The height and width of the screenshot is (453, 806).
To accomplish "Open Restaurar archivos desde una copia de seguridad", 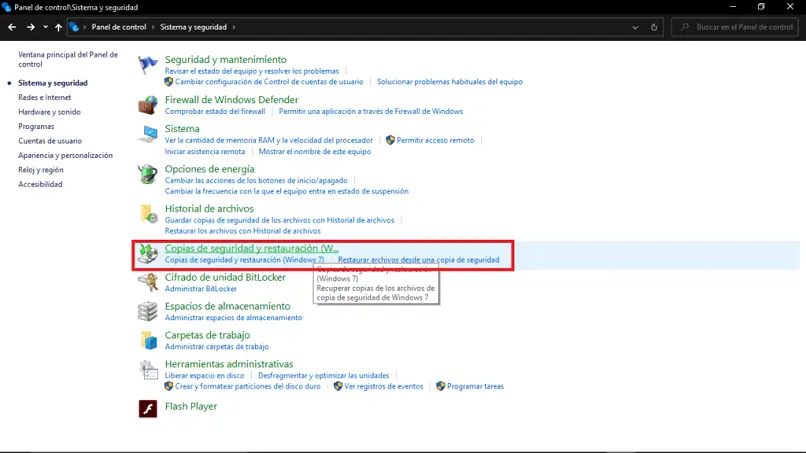I will tap(418, 260).
